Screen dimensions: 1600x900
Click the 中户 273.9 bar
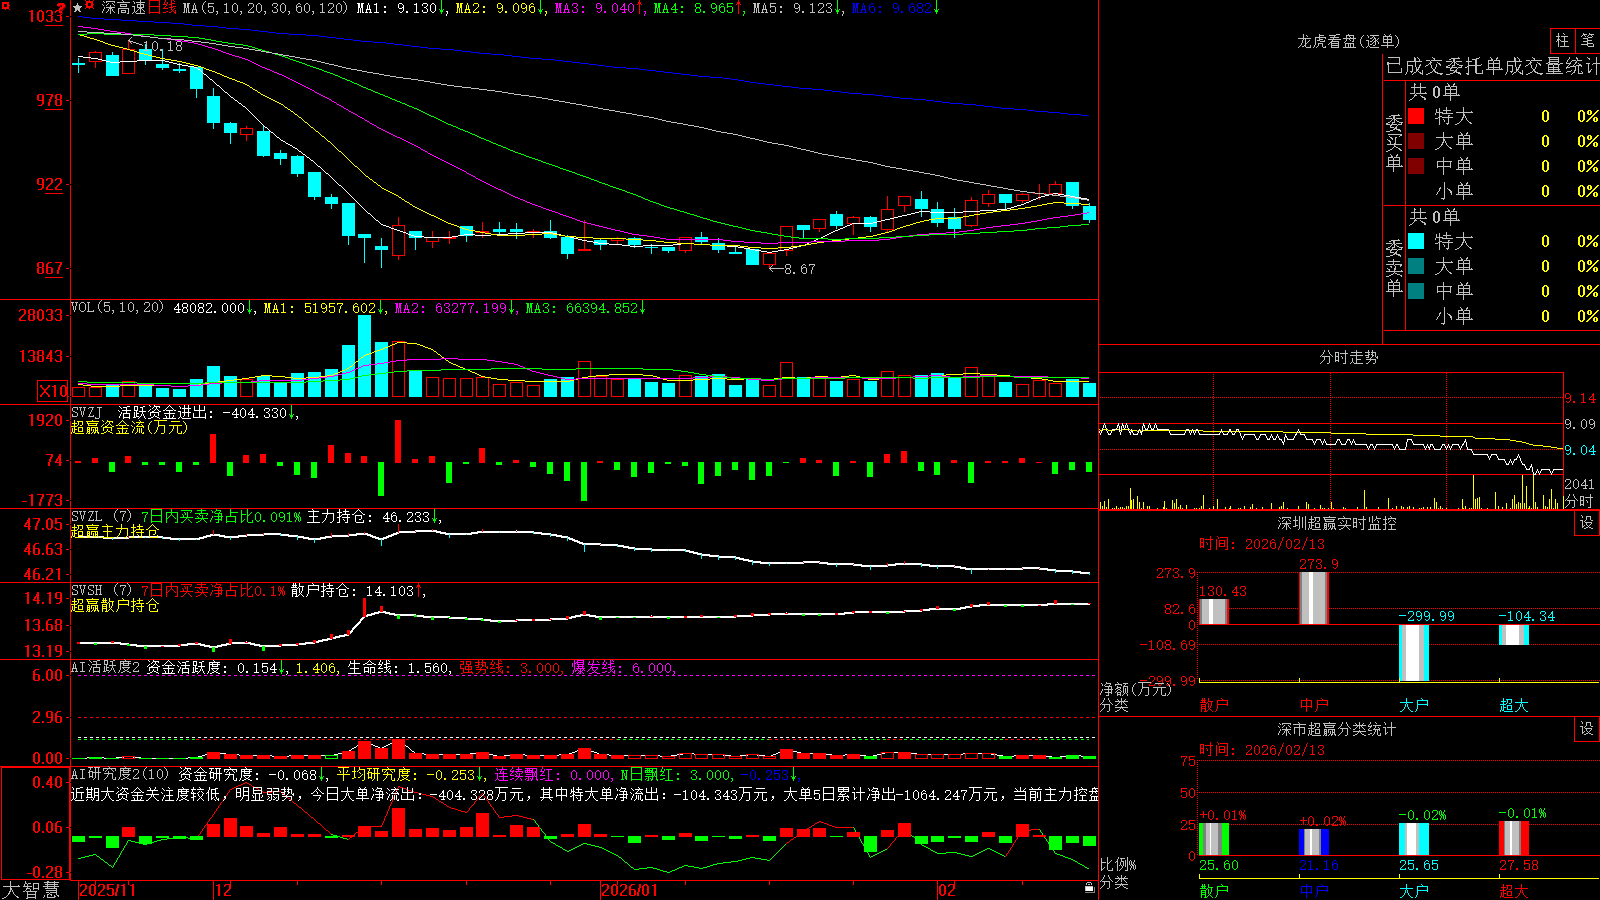pyautogui.click(x=1313, y=598)
